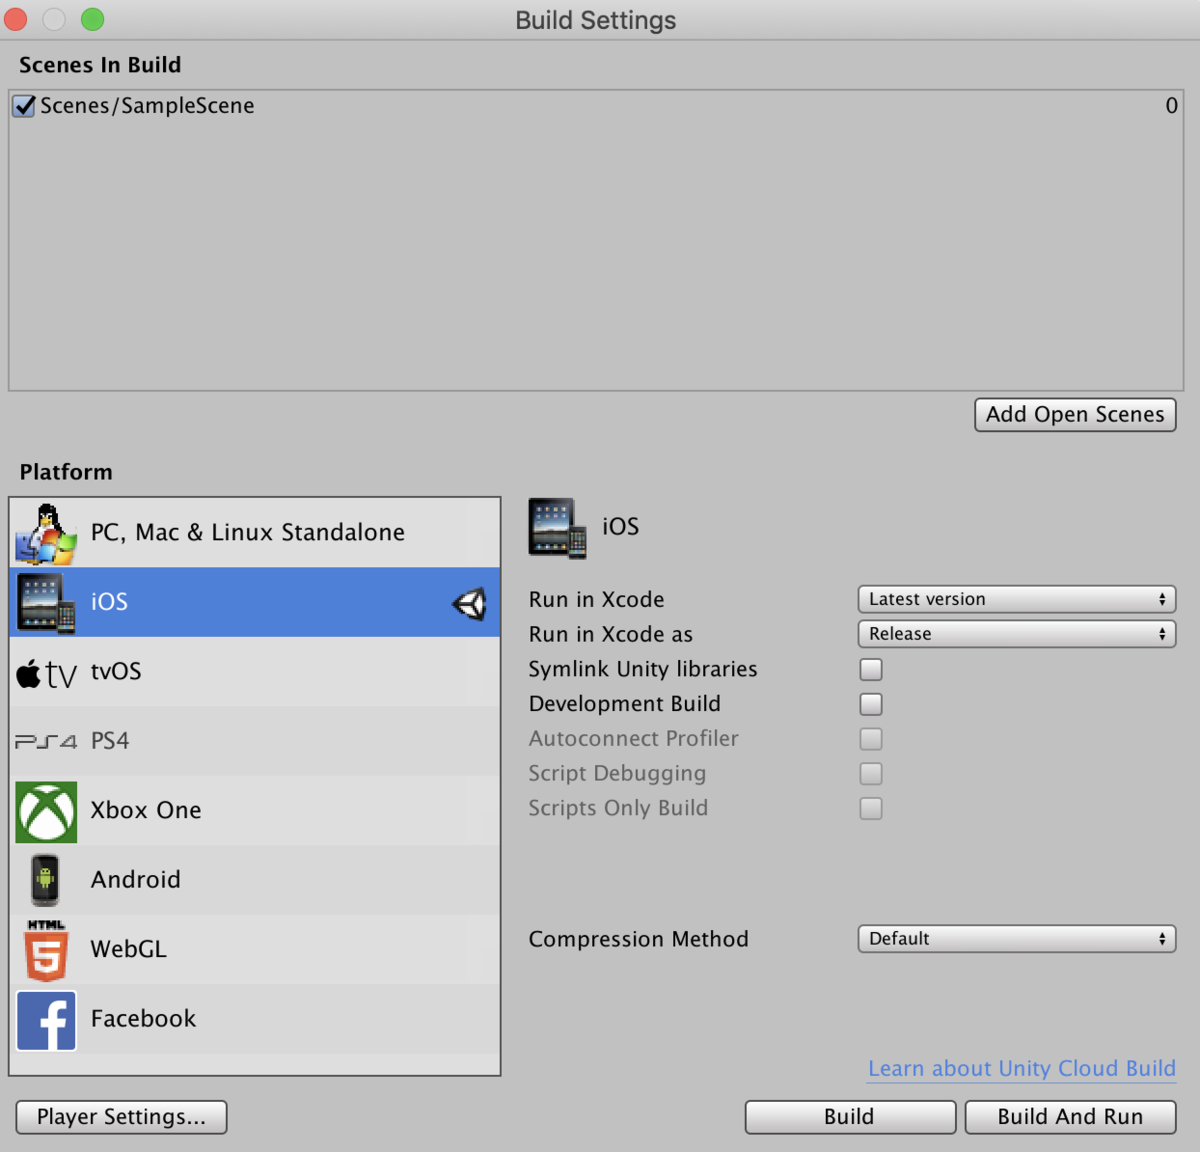Select the Scenes/SampleScene entry text

pos(147,106)
